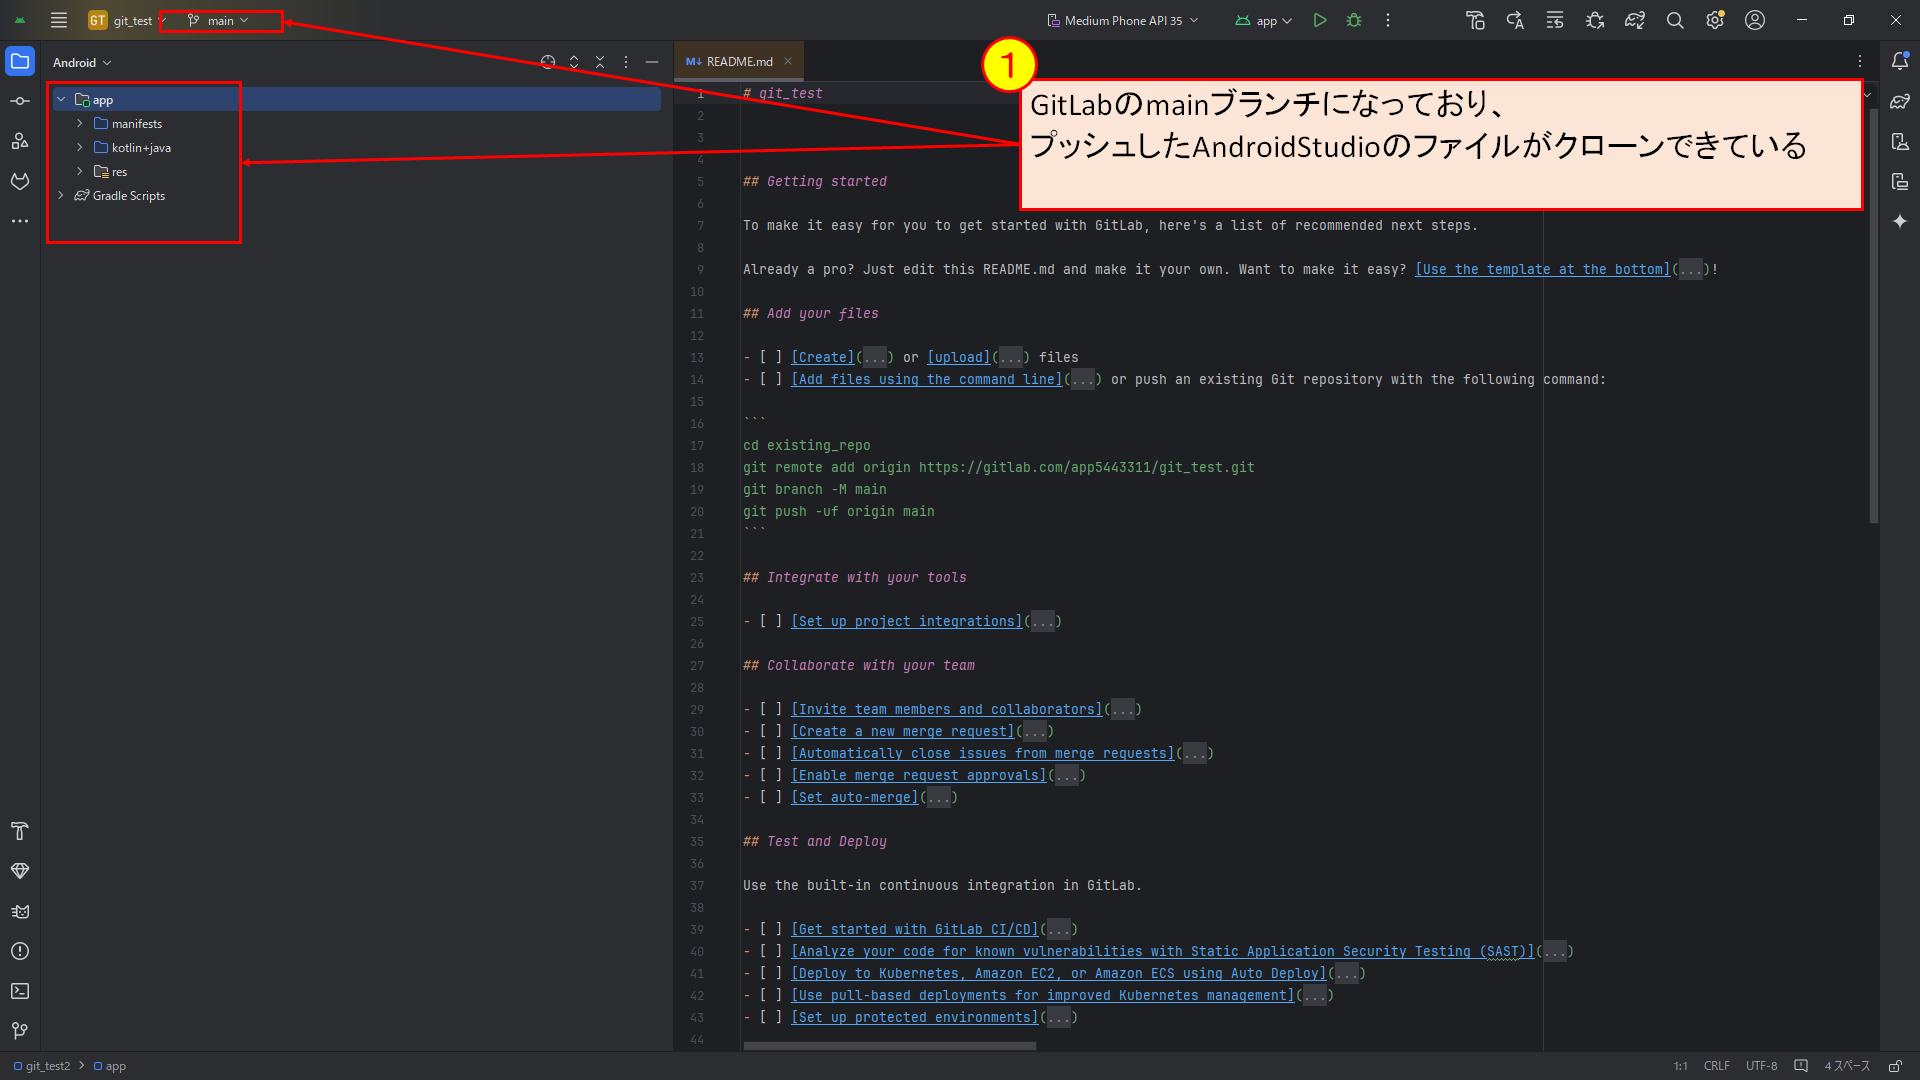Click UTF-8 encoding in status bar
Image resolution: width=1920 pixels, height=1080 pixels.
[x=1762, y=1066]
